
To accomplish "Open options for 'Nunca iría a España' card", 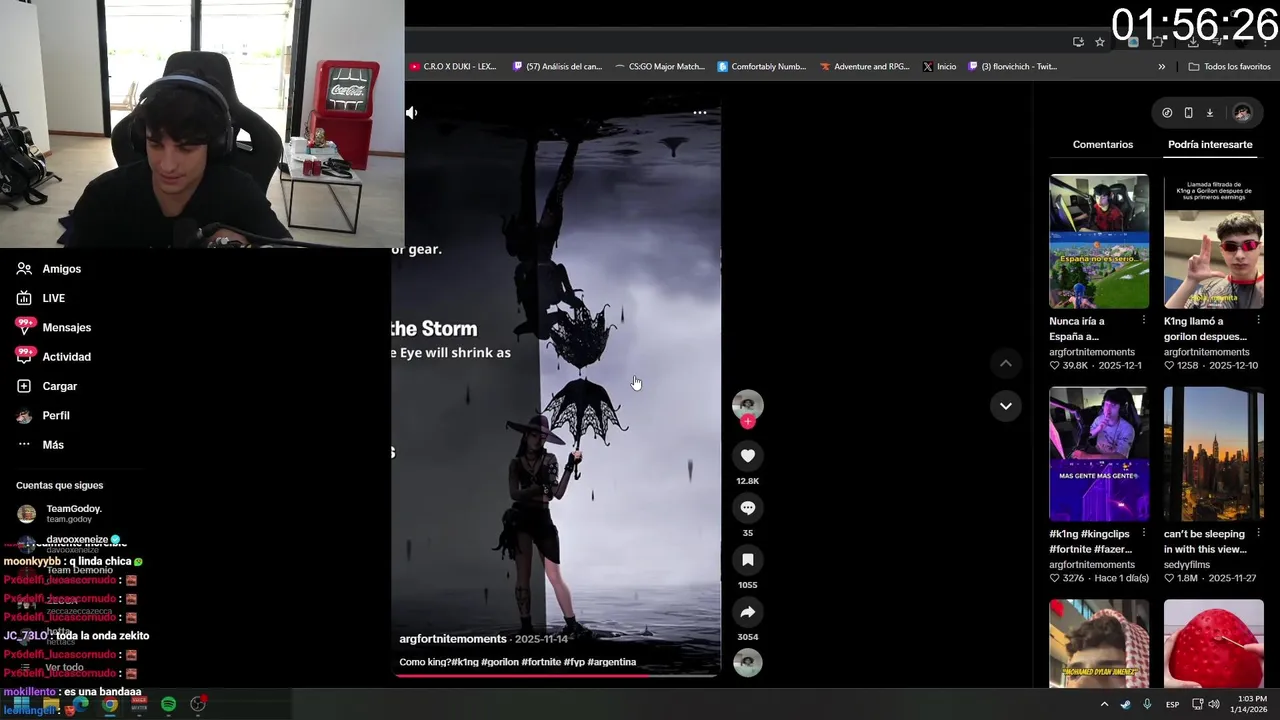I will click(1143, 321).
